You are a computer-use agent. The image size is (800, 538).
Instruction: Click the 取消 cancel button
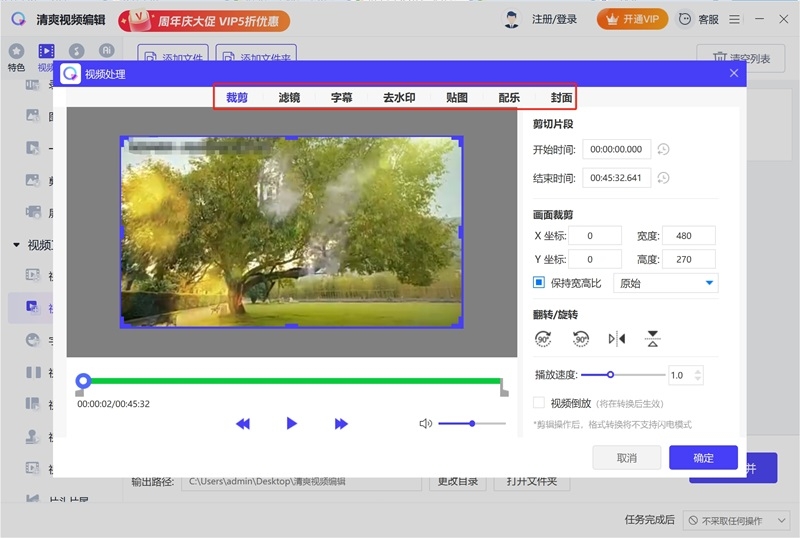click(627, 458)
